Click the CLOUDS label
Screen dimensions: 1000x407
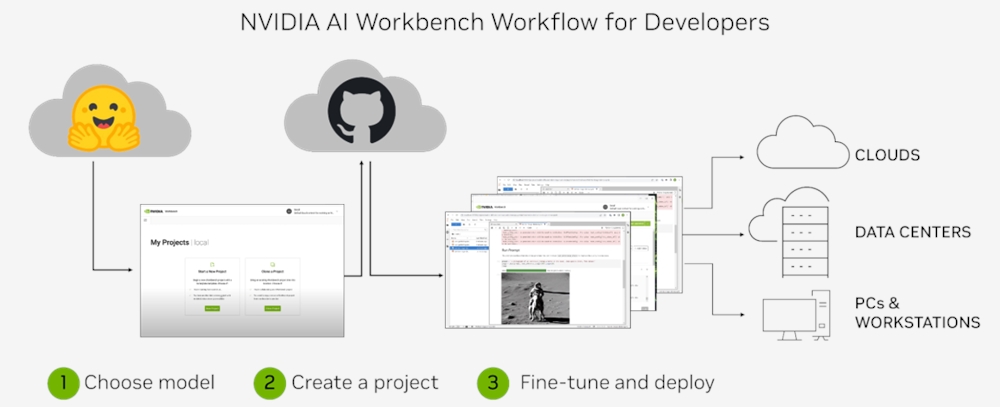(x=887, y=155)
